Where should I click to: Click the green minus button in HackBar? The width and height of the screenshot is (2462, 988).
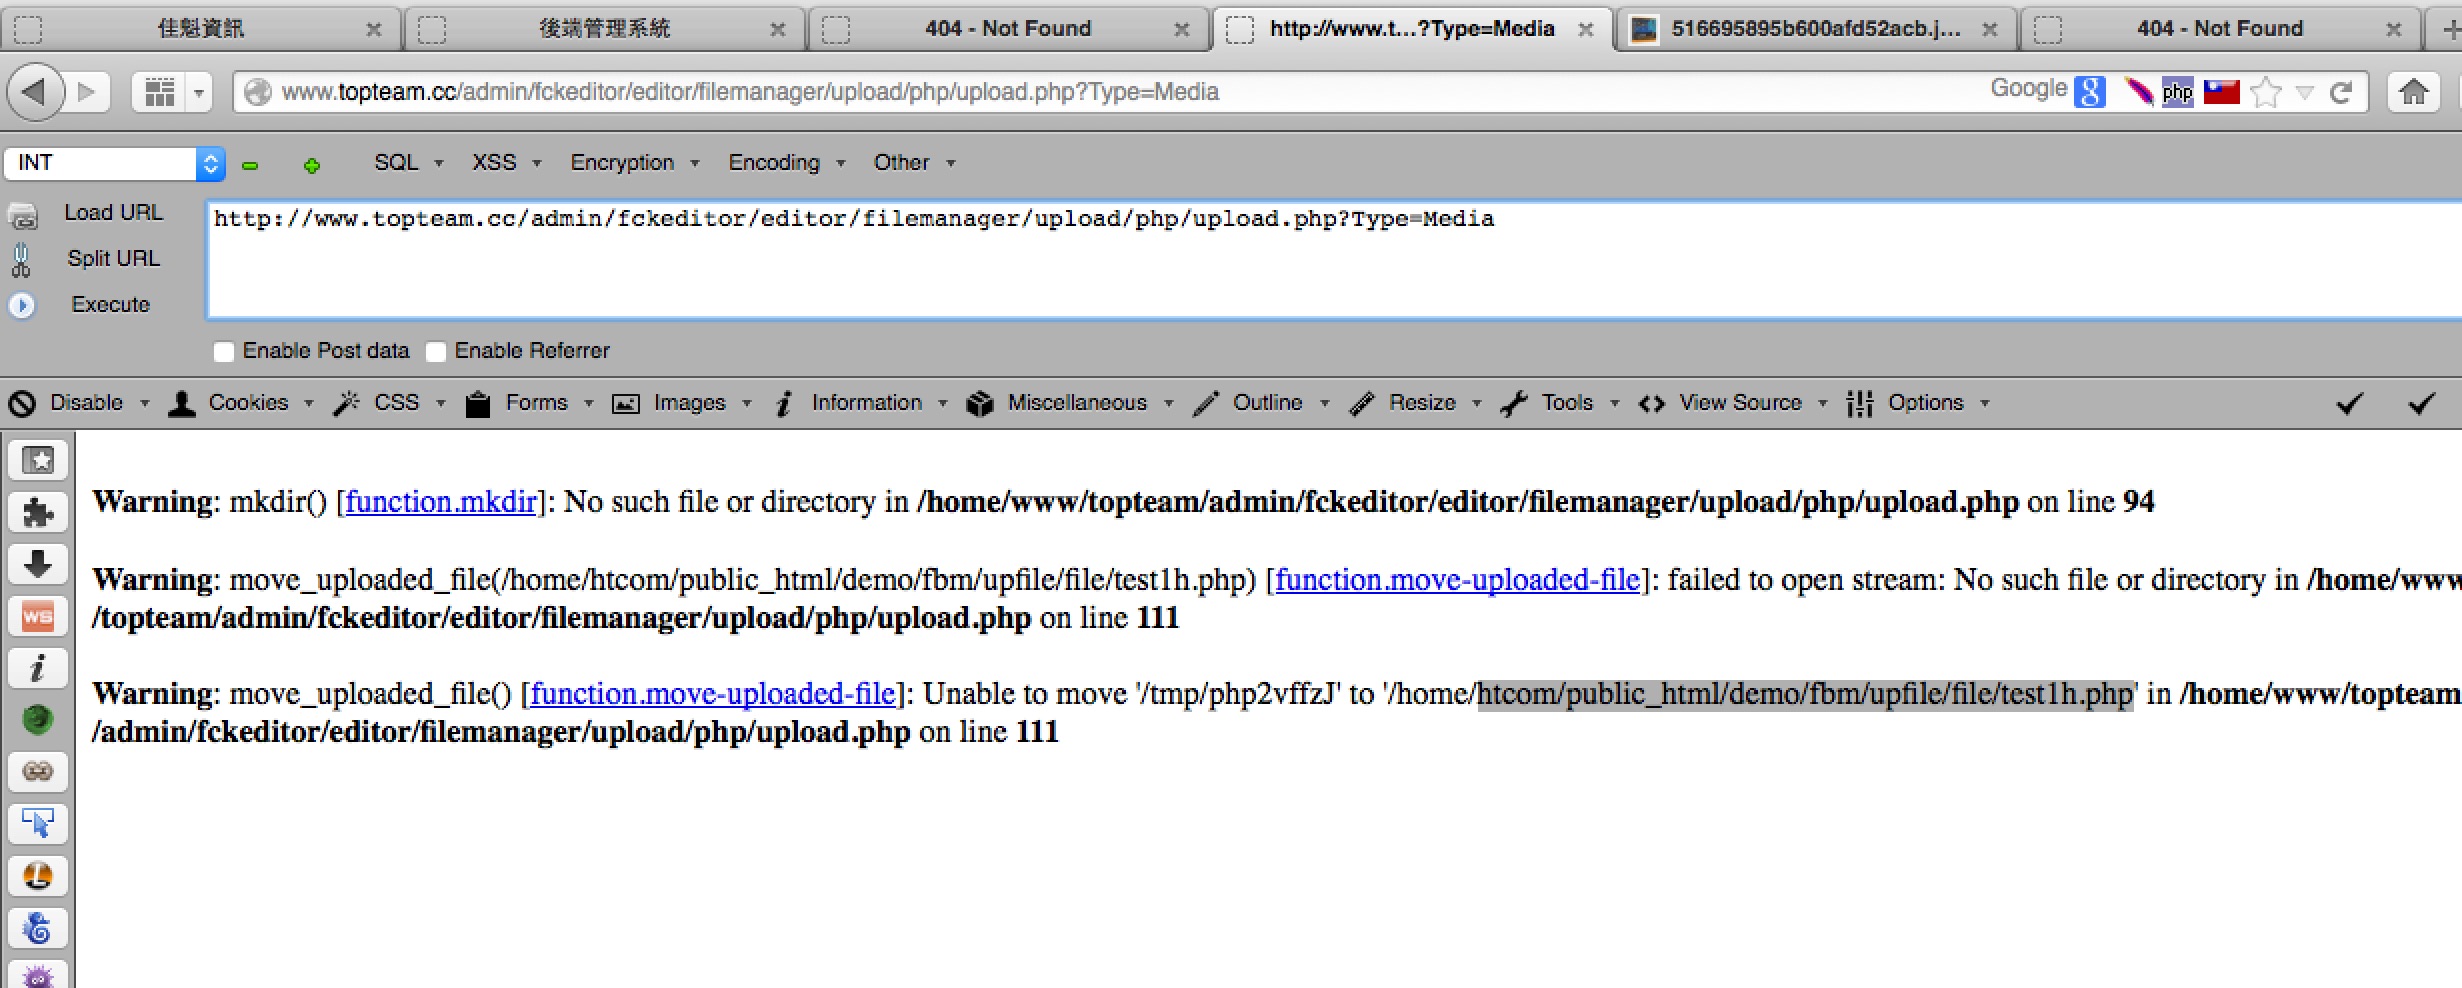[250, 166]
